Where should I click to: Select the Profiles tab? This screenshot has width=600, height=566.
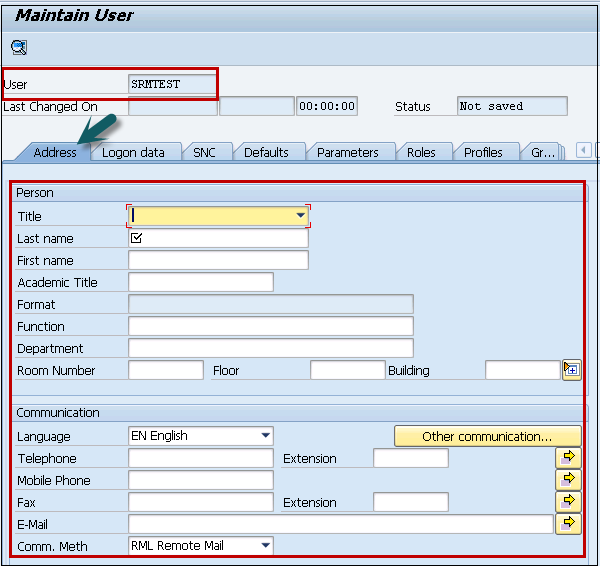484,152
